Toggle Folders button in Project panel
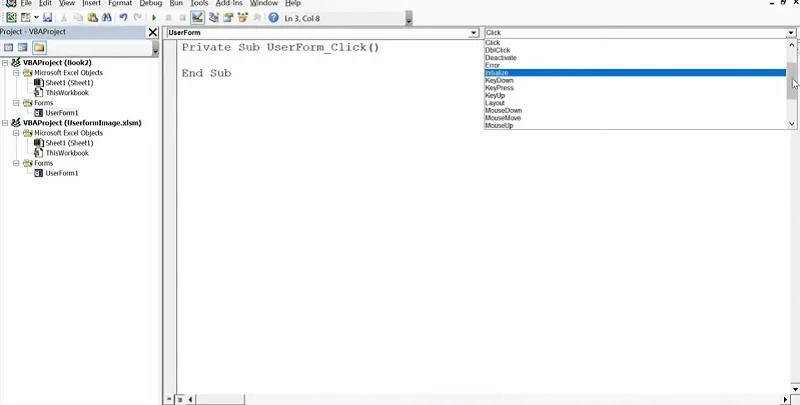The height and width of the screenshot is (405, 800). point(39,47)
